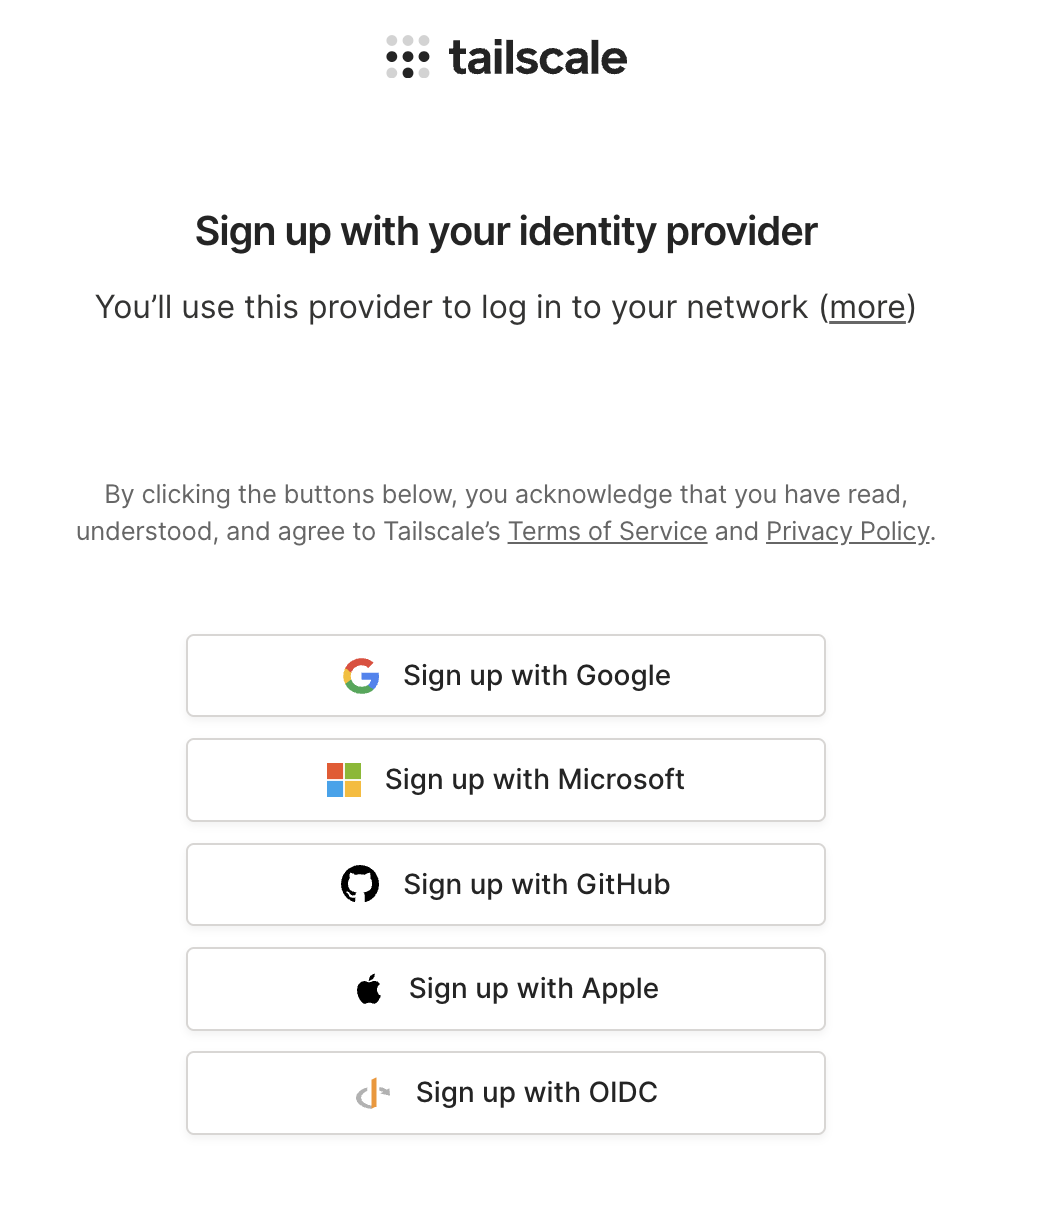The image size is (1042, 1208).
Task: Click the OIDC key icon
Action: tap(372, 1092)
